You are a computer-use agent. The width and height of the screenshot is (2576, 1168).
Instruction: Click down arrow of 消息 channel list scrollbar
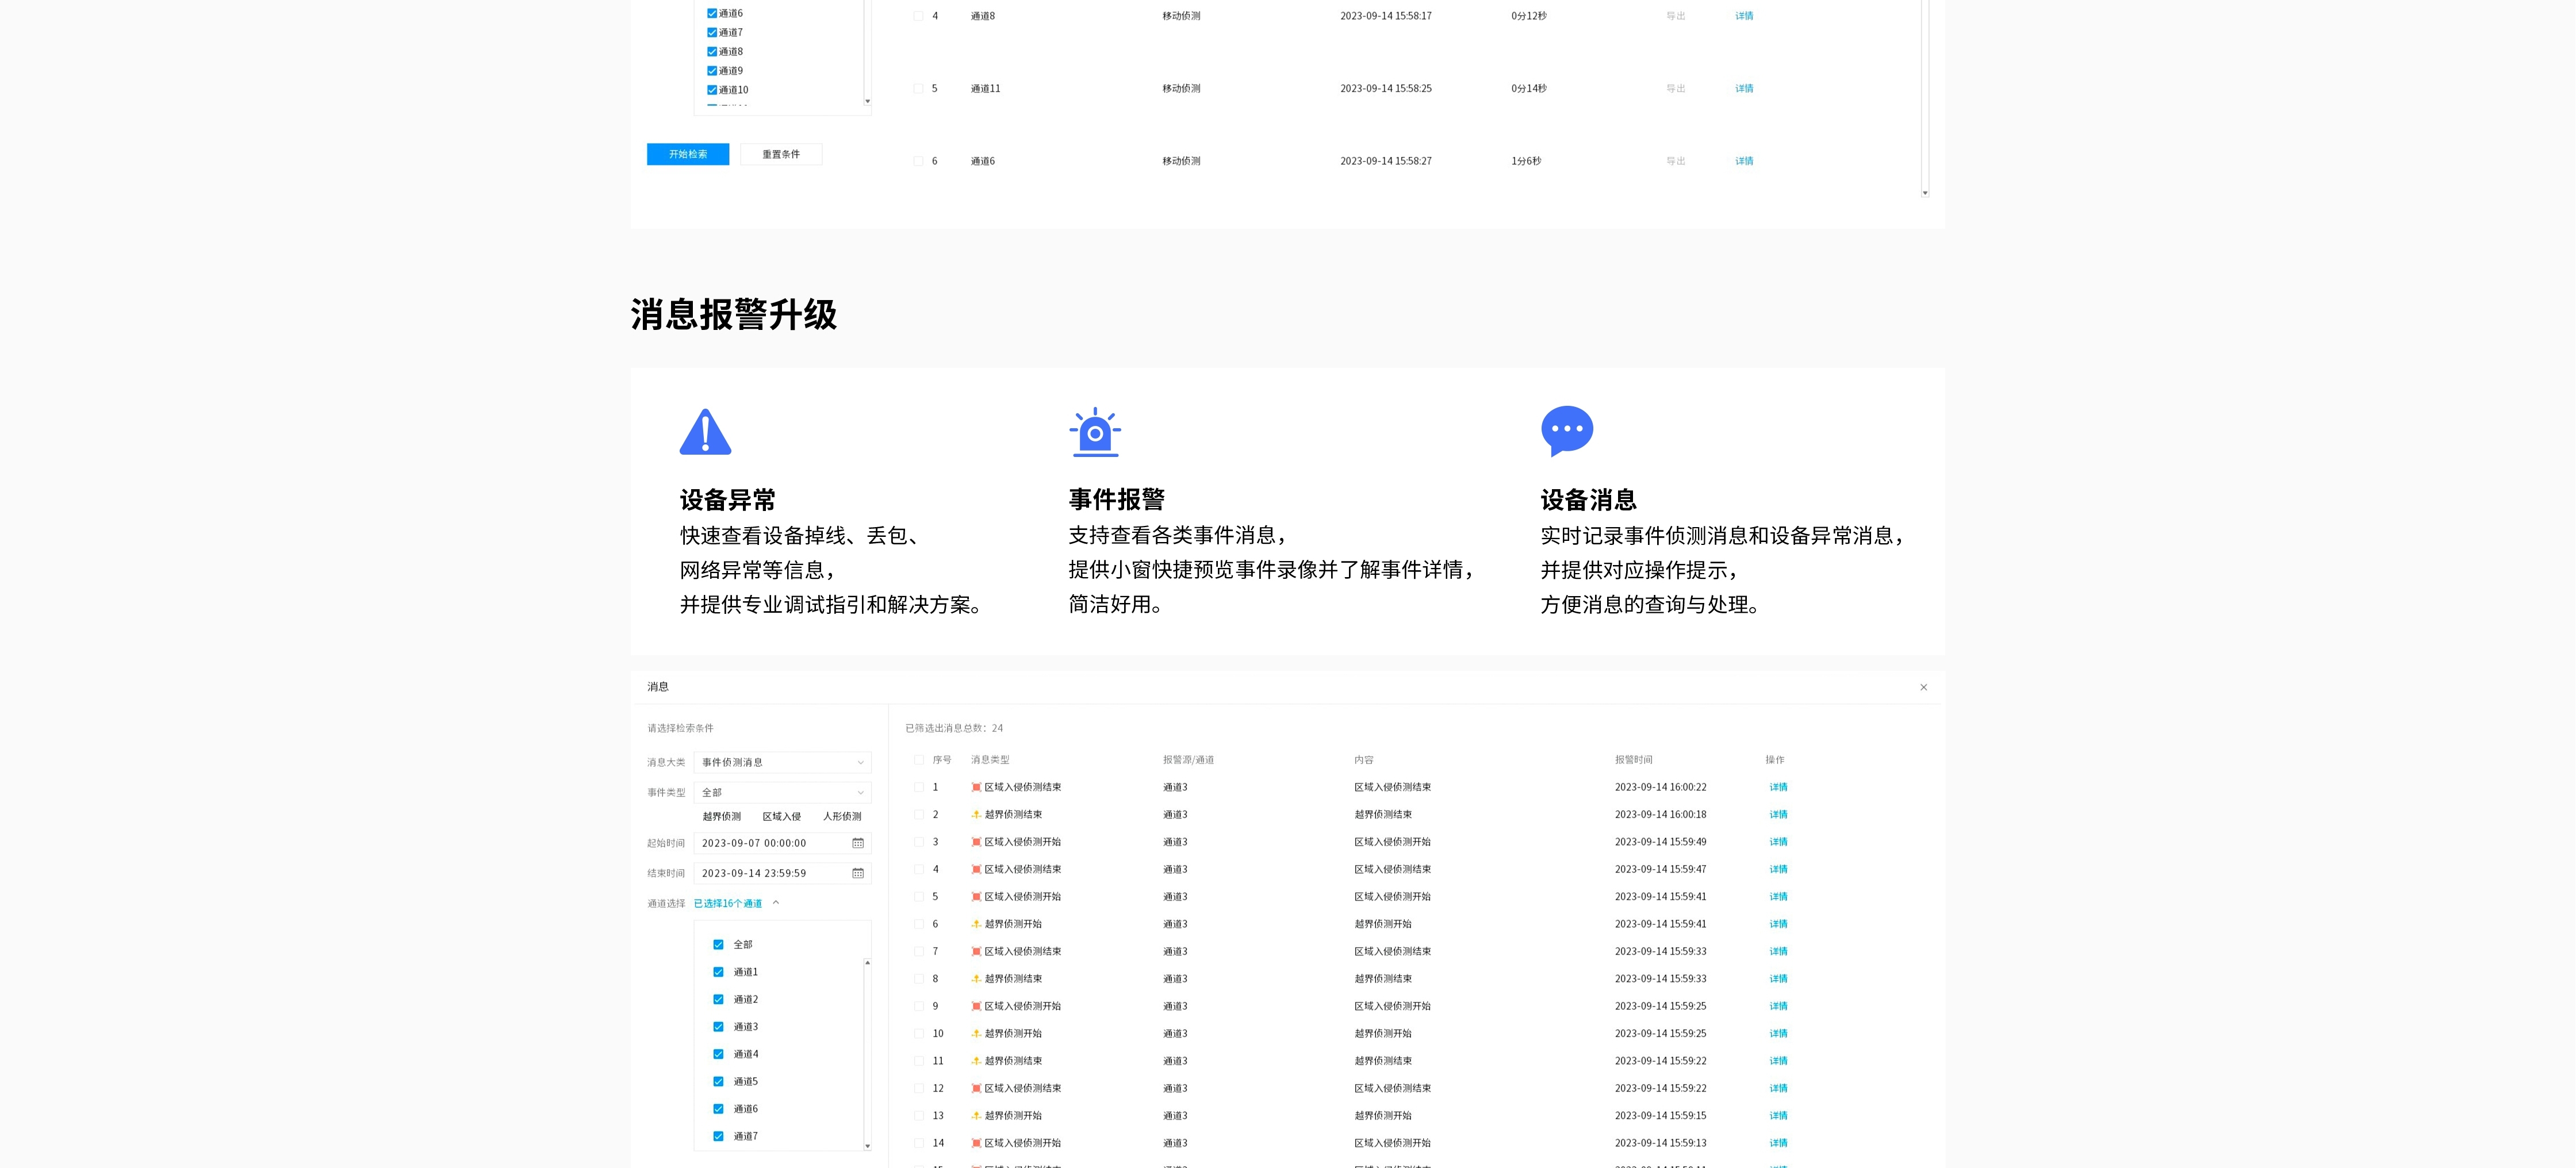[867, 1146]
